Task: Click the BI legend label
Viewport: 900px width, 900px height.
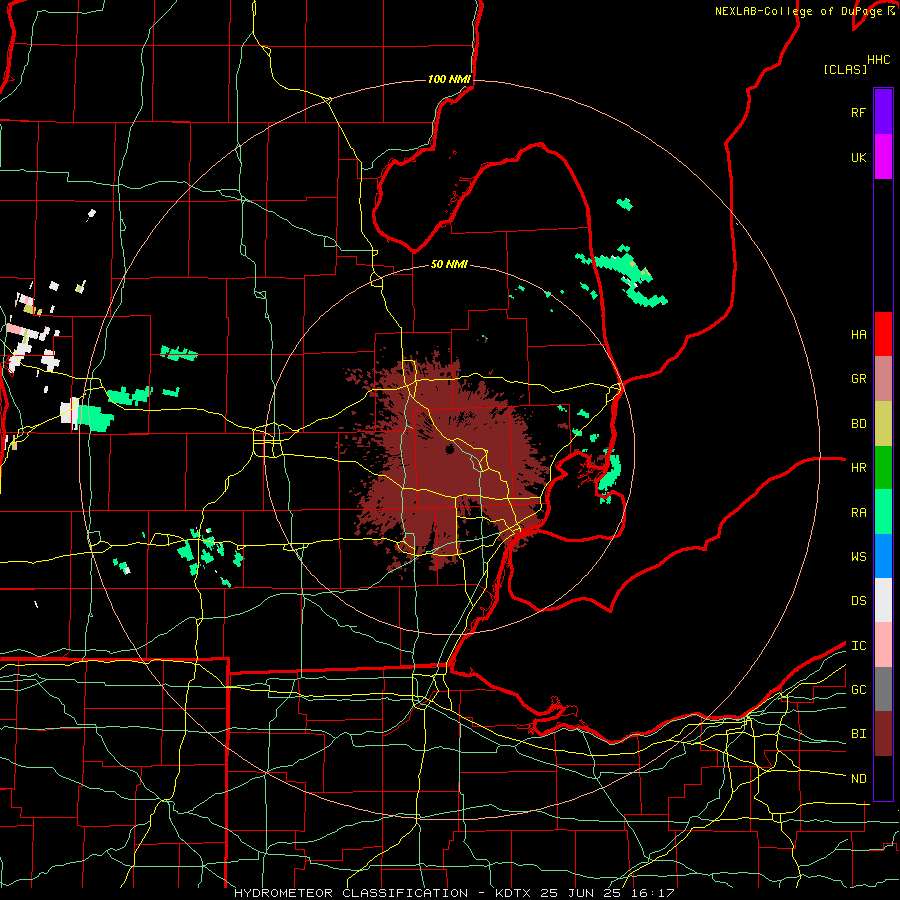Action: [x=859, y=734]
